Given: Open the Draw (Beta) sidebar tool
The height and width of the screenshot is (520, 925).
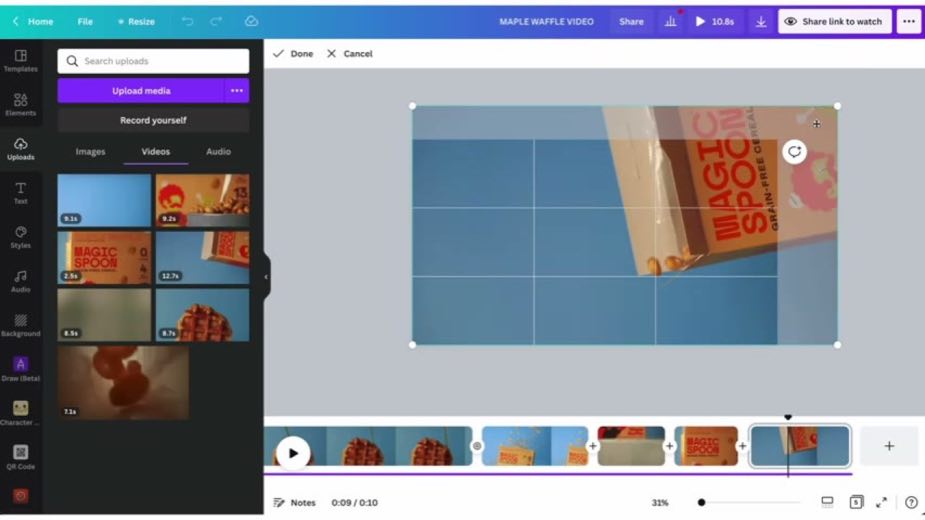Looking at the screenshot, I should pos(21,369).
